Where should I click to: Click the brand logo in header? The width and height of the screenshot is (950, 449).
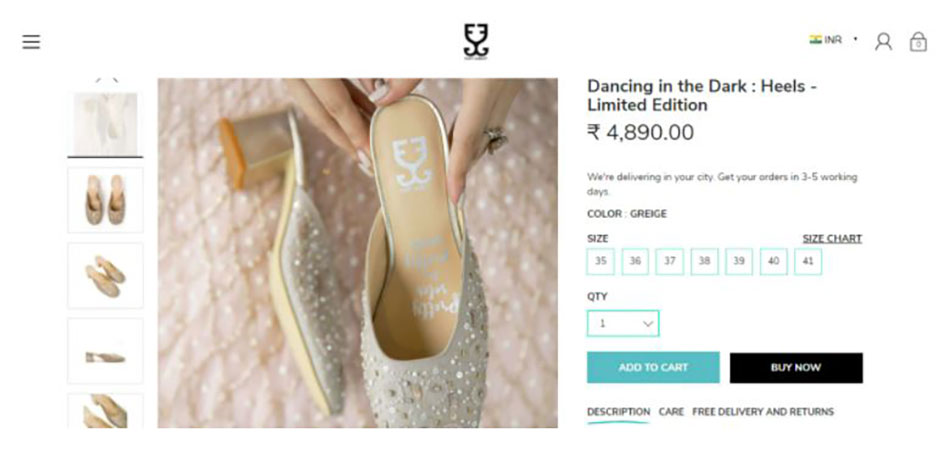476,41
